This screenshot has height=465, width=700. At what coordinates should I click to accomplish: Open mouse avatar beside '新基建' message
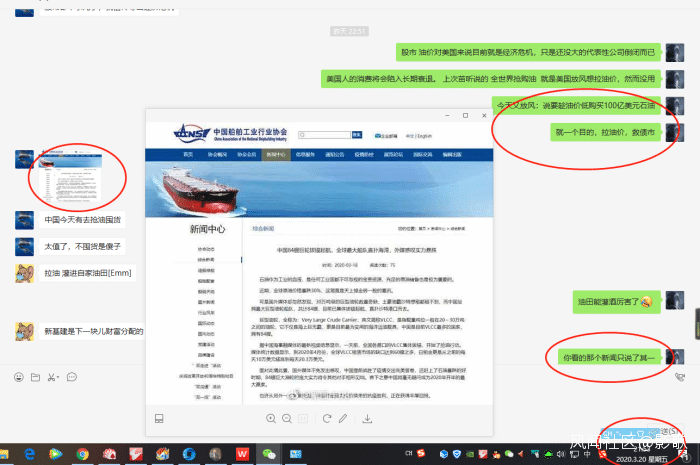[24, 332]
